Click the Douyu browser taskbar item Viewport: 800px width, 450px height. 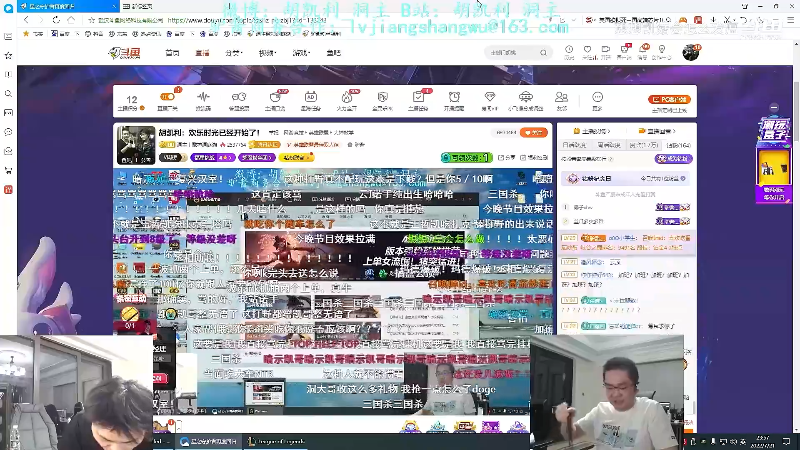tap(209, 441)
